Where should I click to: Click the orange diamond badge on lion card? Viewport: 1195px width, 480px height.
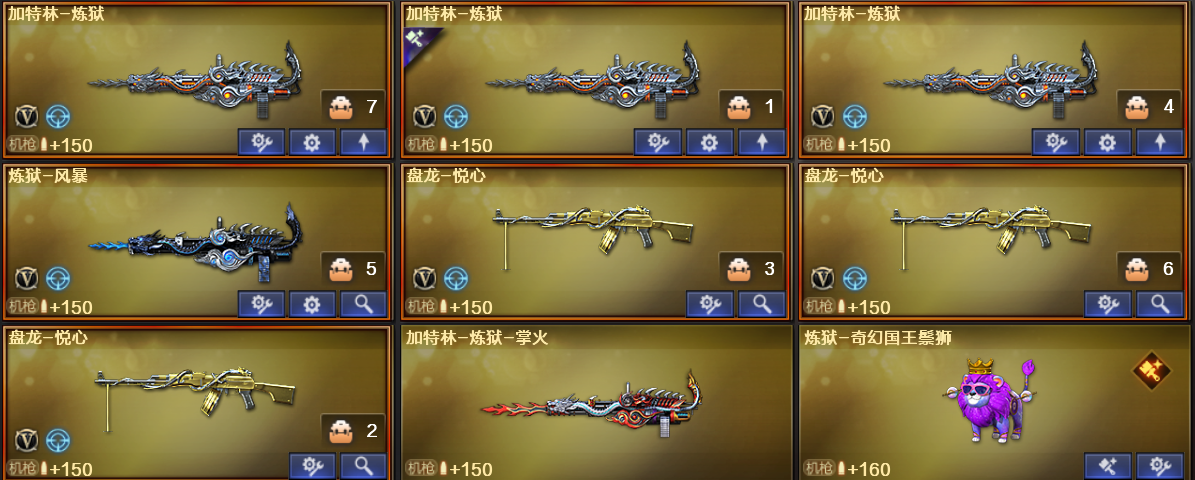click(x=1151, y=370)
